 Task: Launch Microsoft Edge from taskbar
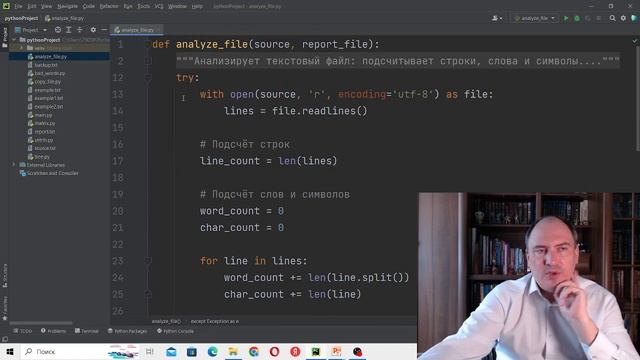[212, 351]
